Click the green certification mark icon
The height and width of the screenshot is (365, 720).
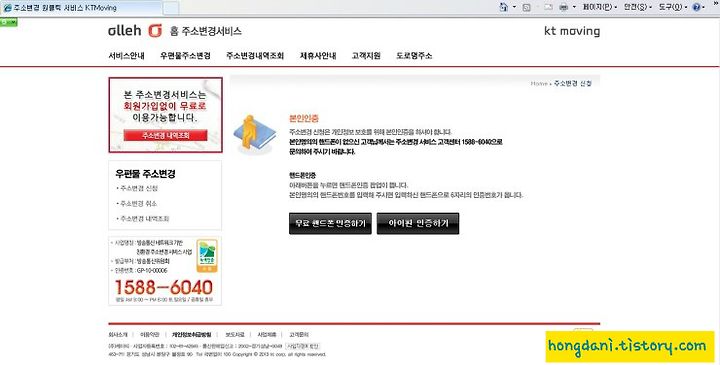tap(207, 256)
